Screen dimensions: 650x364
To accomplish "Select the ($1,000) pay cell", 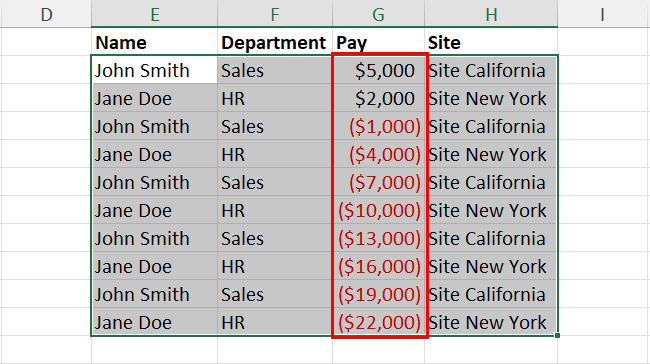I will [x=378, y=126].
